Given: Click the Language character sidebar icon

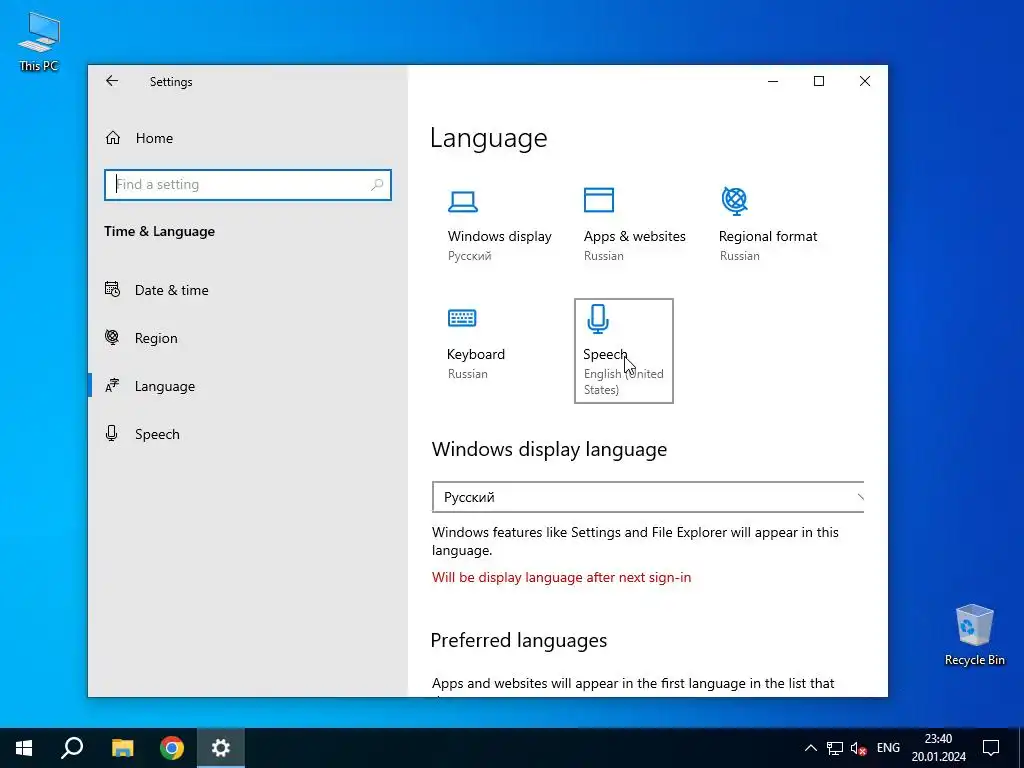Looking at the screenshot, I should point(112,385).
